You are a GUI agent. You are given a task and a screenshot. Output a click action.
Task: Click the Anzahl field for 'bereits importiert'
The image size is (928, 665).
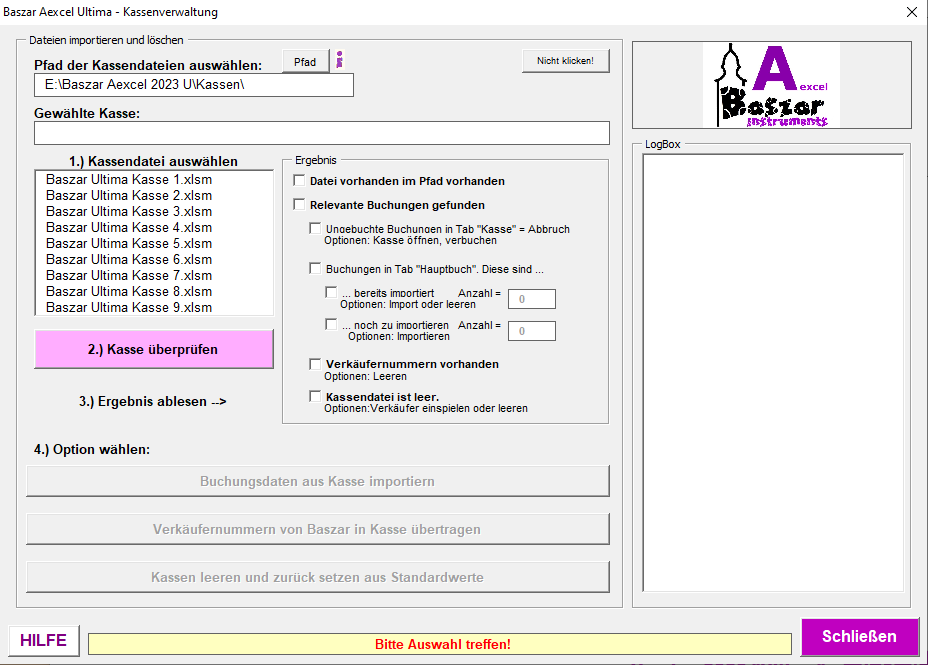pyautogui.click(x=531, y=299)
